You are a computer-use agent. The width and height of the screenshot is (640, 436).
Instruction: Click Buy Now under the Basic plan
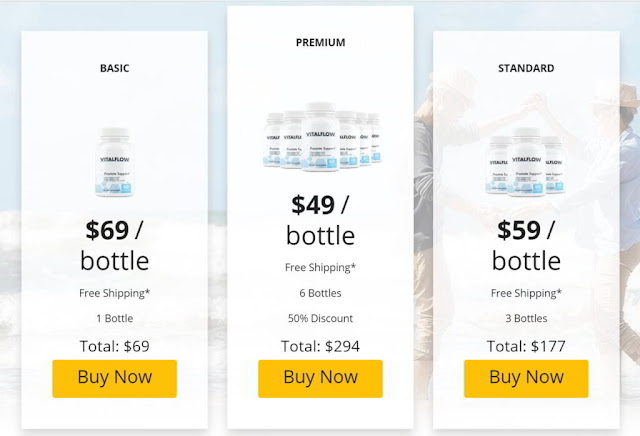(x=115, y=378)
